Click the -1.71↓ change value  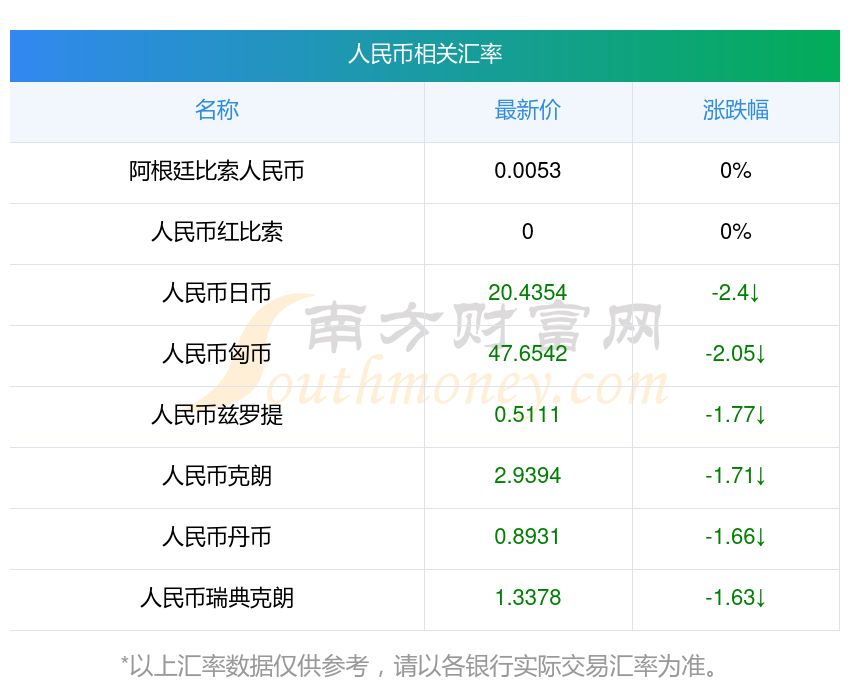pyautogui.click(x=736, y=476)
